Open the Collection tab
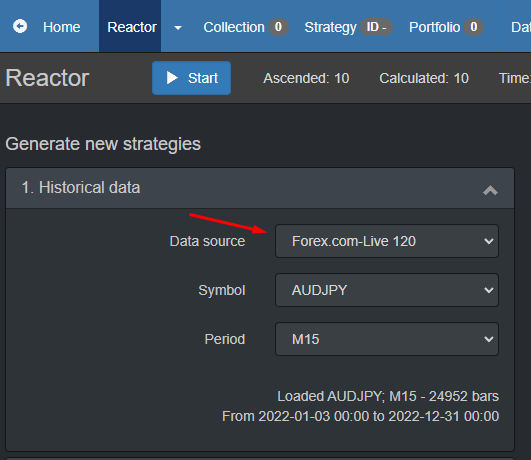Viewport: 531px width, 460px height. coord(234,27)
